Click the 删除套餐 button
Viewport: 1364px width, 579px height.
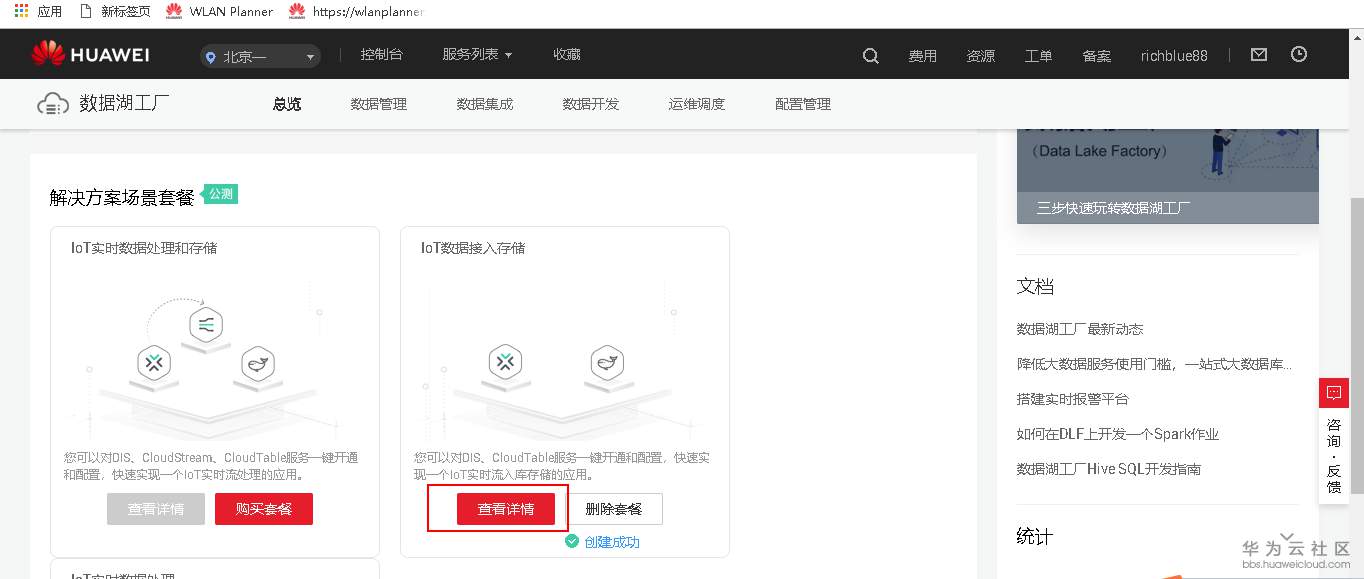coord(615,508)
